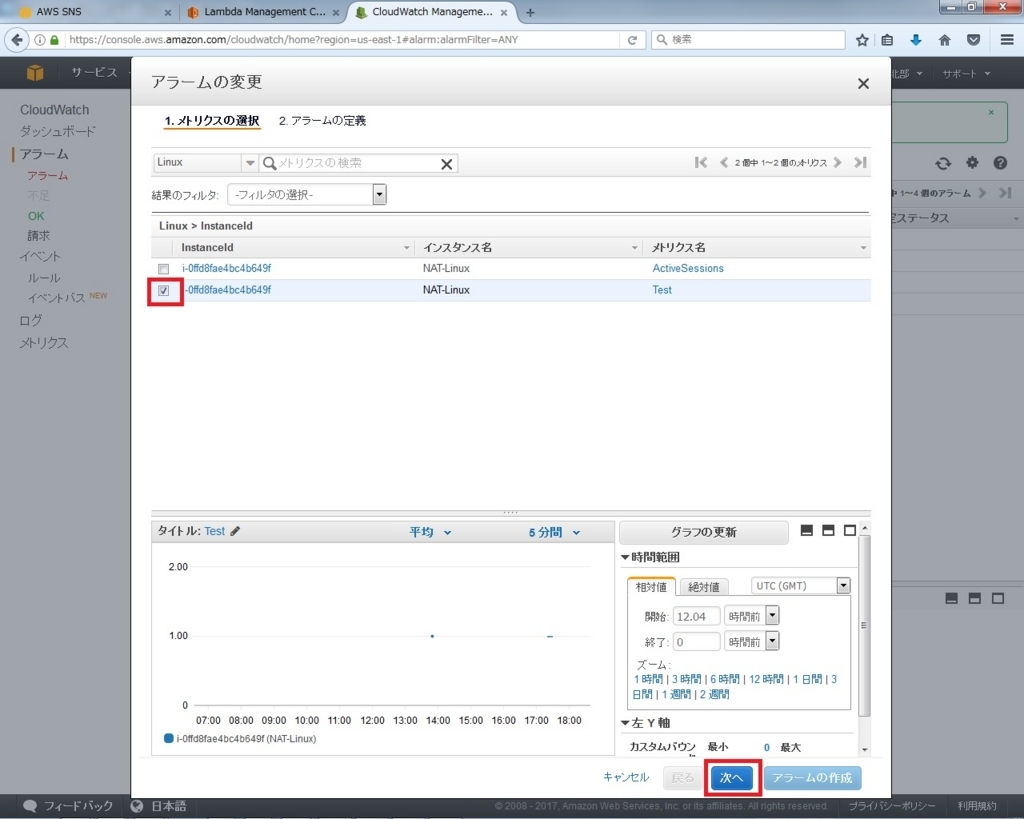Viewport: 1024px width, 819px height.
Task: Open the 5 分間 period dropdown
Action: tap(554, 532)
